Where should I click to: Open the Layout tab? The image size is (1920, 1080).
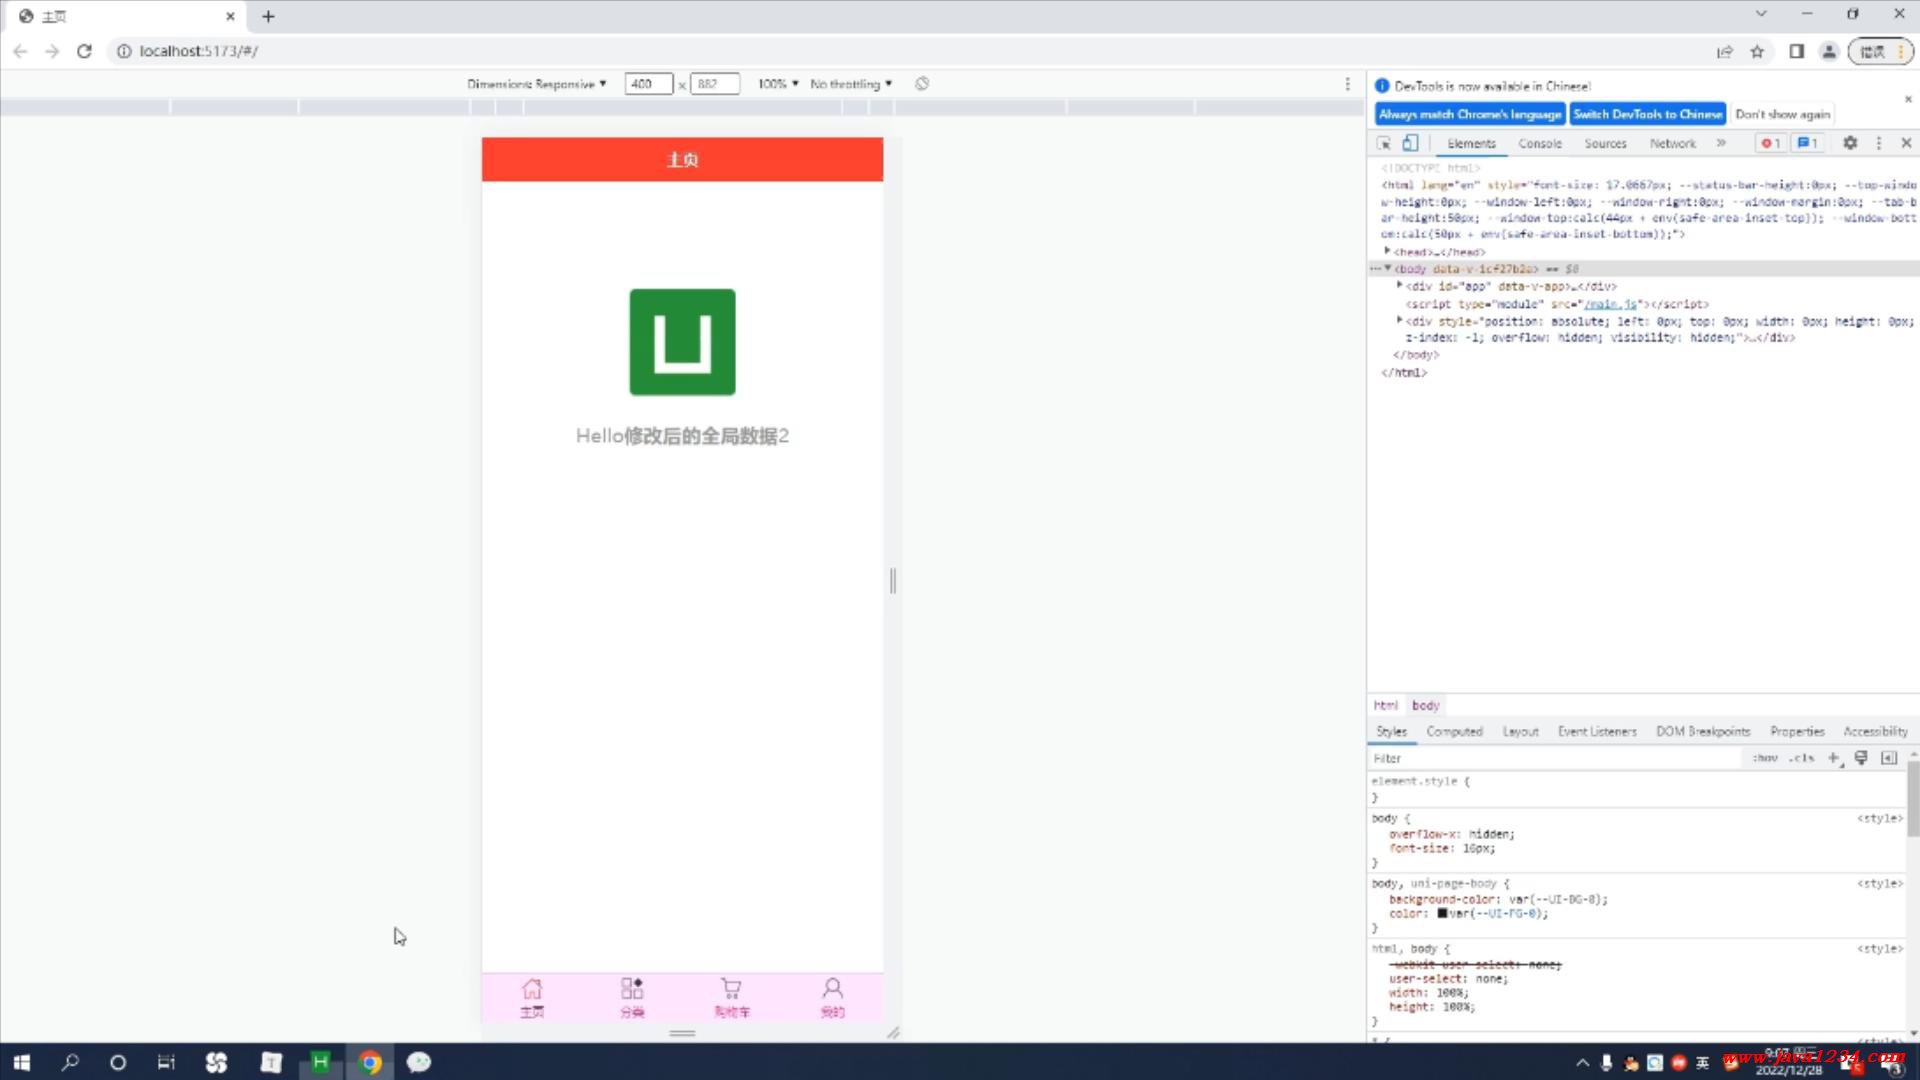1520,732
